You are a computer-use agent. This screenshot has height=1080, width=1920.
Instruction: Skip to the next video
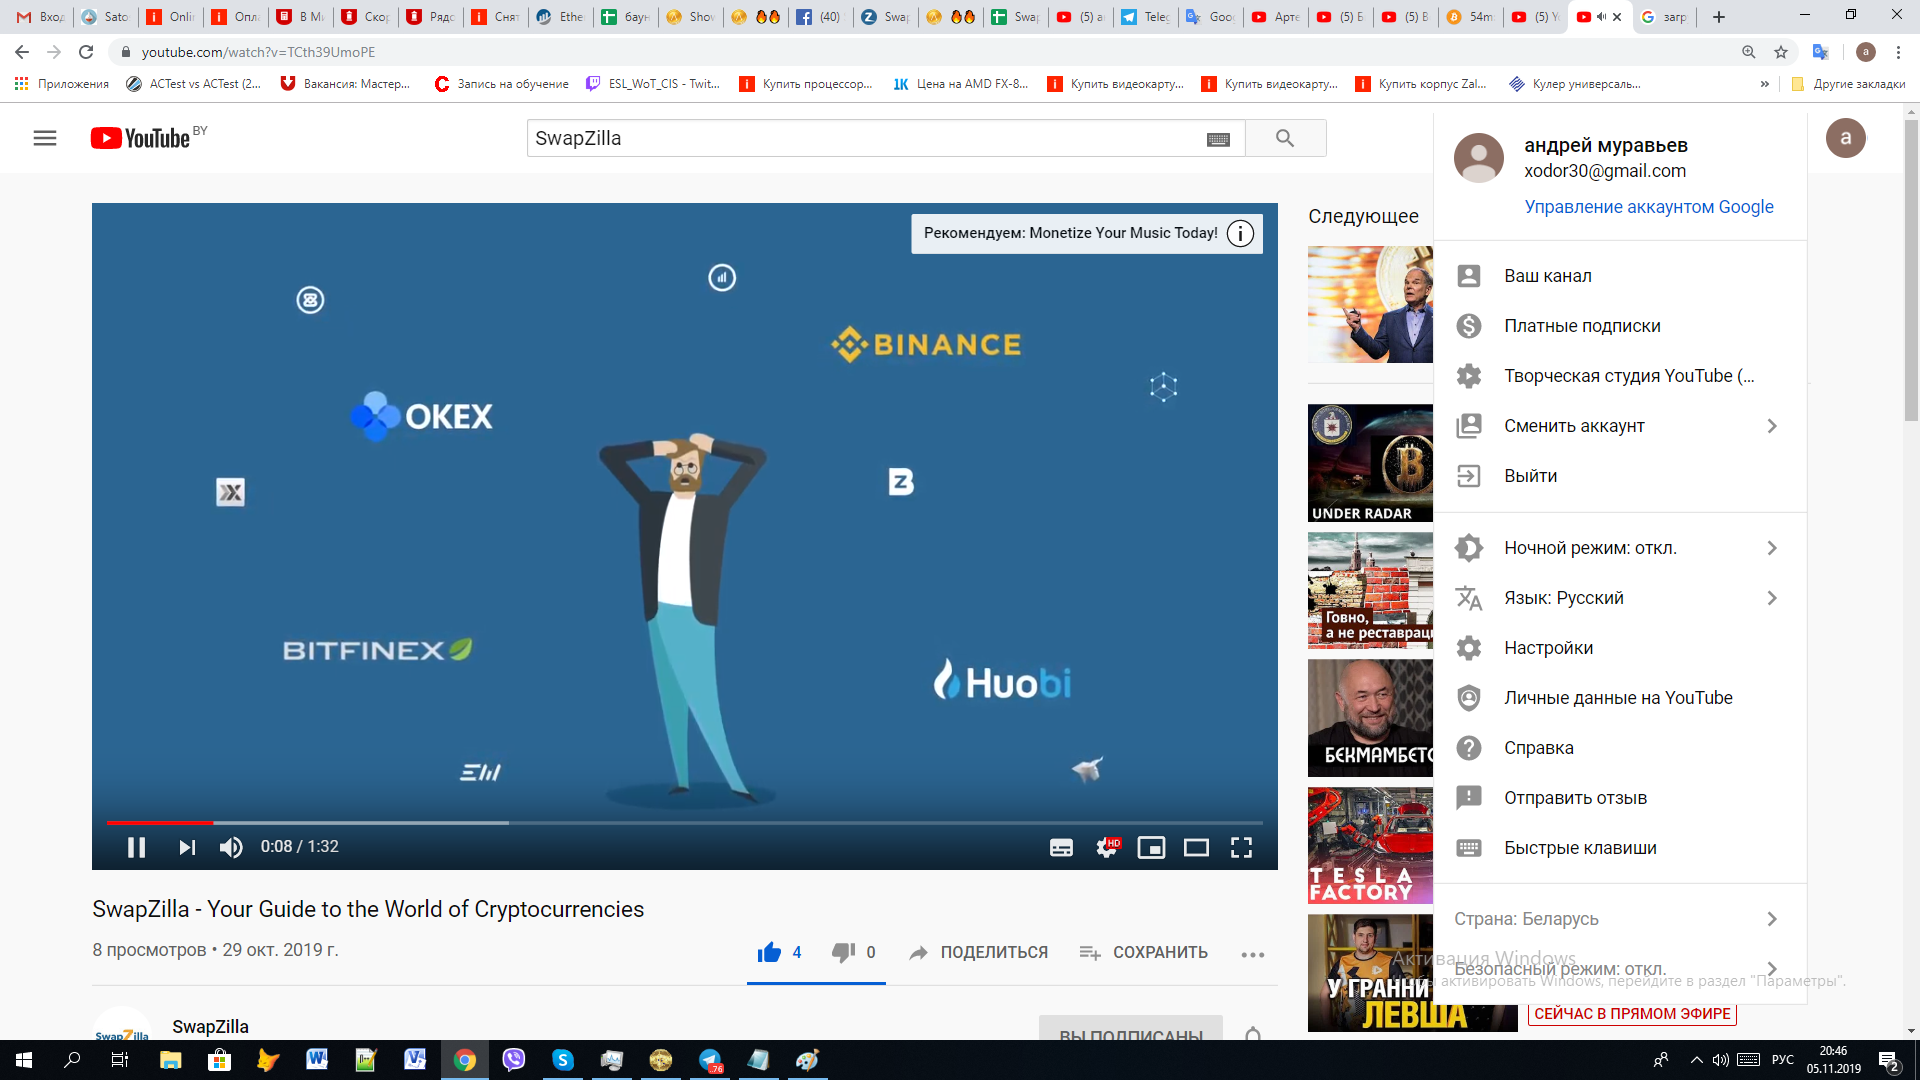point(187,848)
